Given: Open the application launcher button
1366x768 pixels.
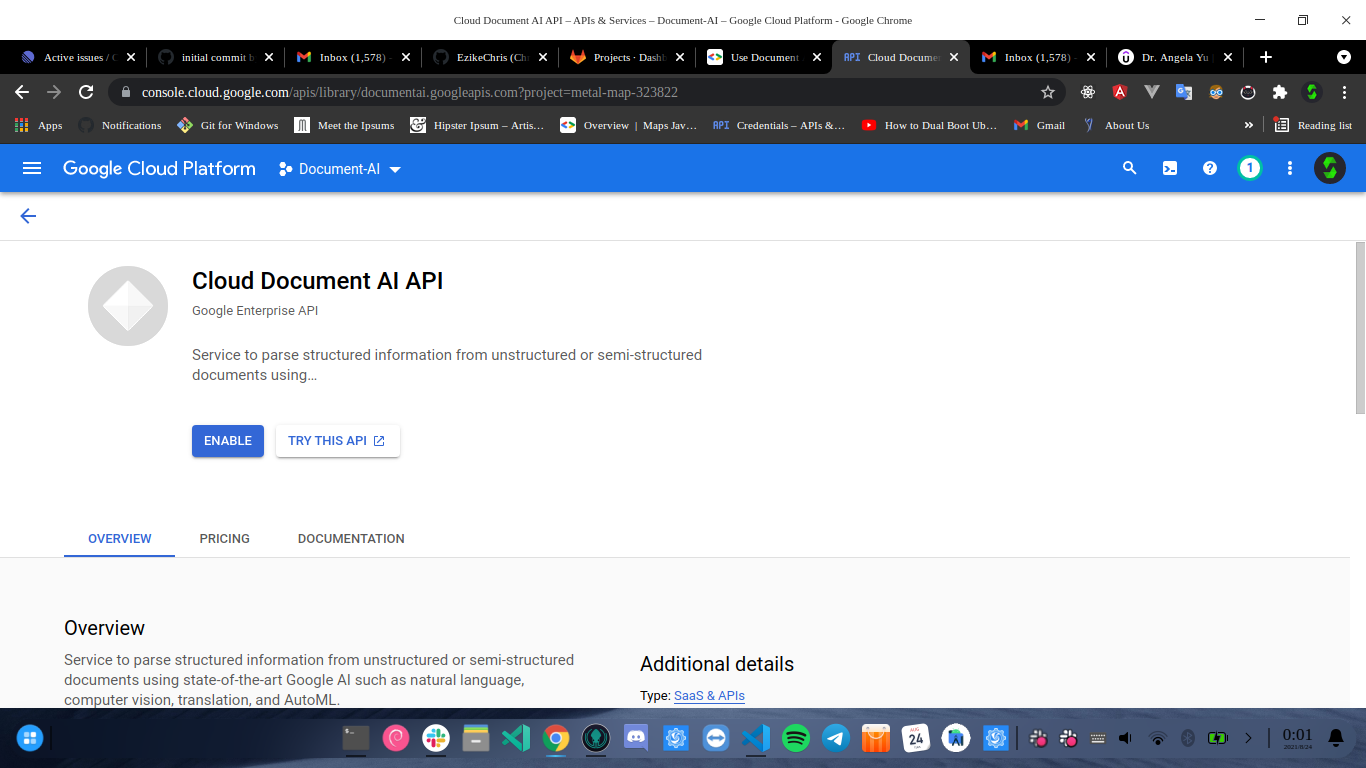Looking at the screenshot, I should (x=30, y=739).
